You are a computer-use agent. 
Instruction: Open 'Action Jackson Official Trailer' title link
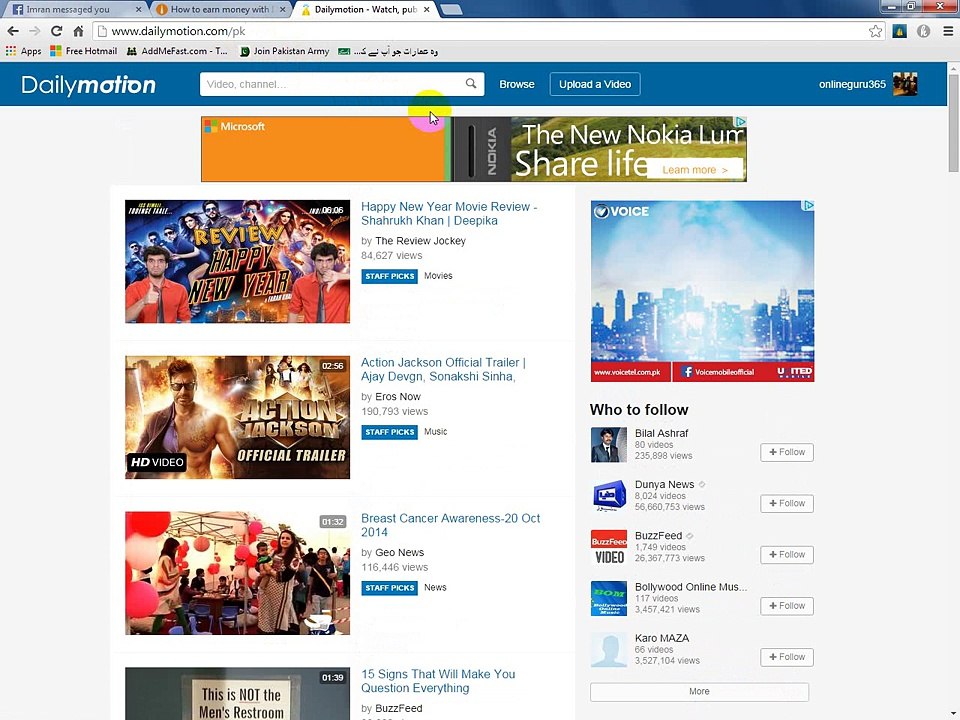[x=443, y=369]
